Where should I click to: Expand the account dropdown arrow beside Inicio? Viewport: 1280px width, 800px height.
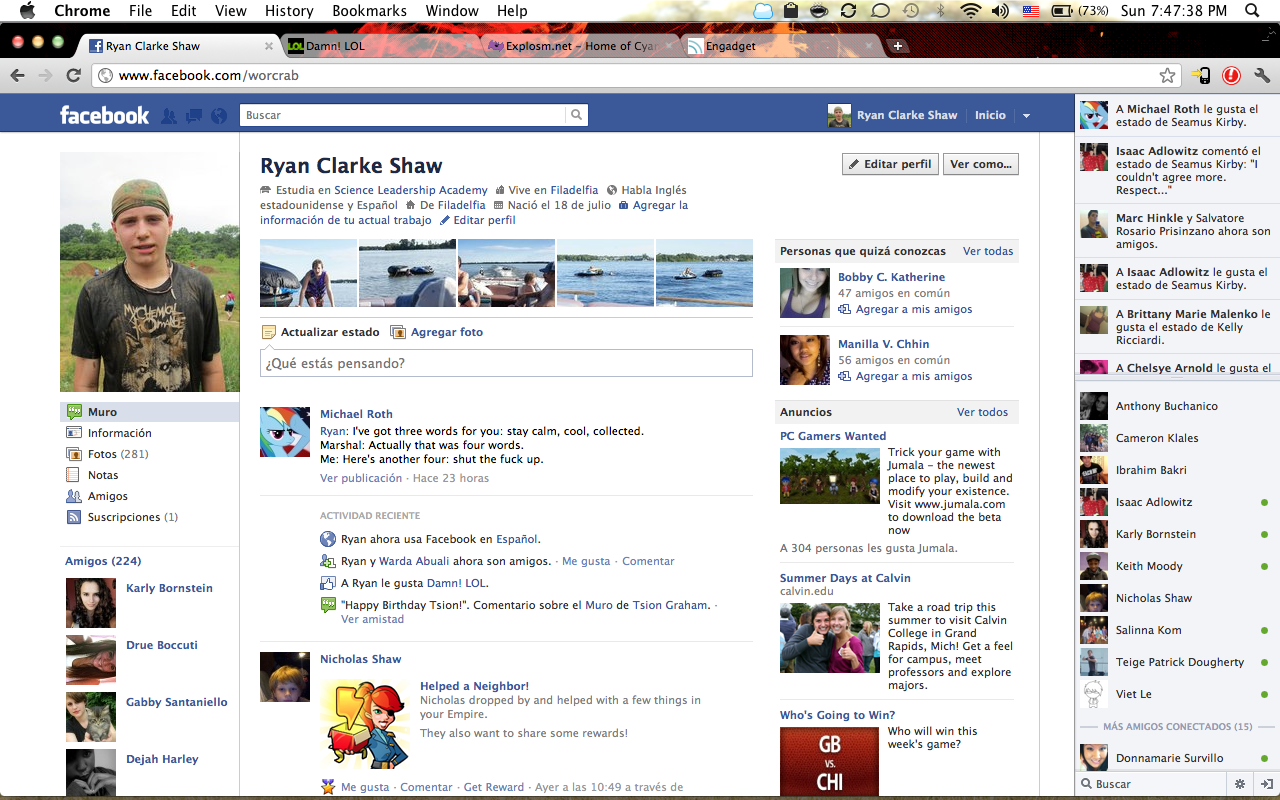(1026, 116)
